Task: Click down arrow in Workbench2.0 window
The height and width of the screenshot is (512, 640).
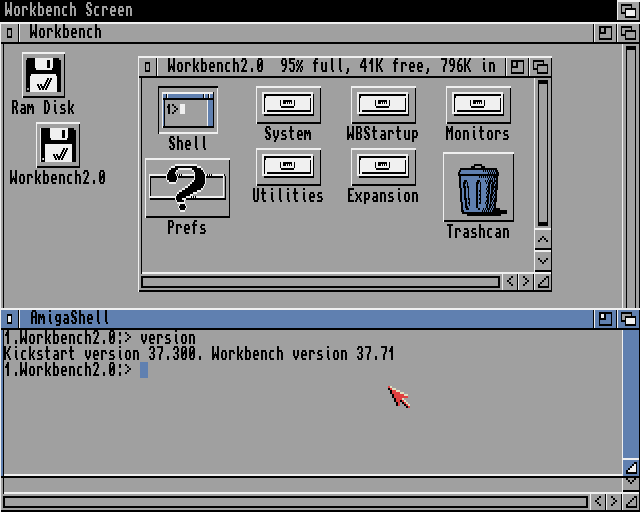Action: pos(542,260)
